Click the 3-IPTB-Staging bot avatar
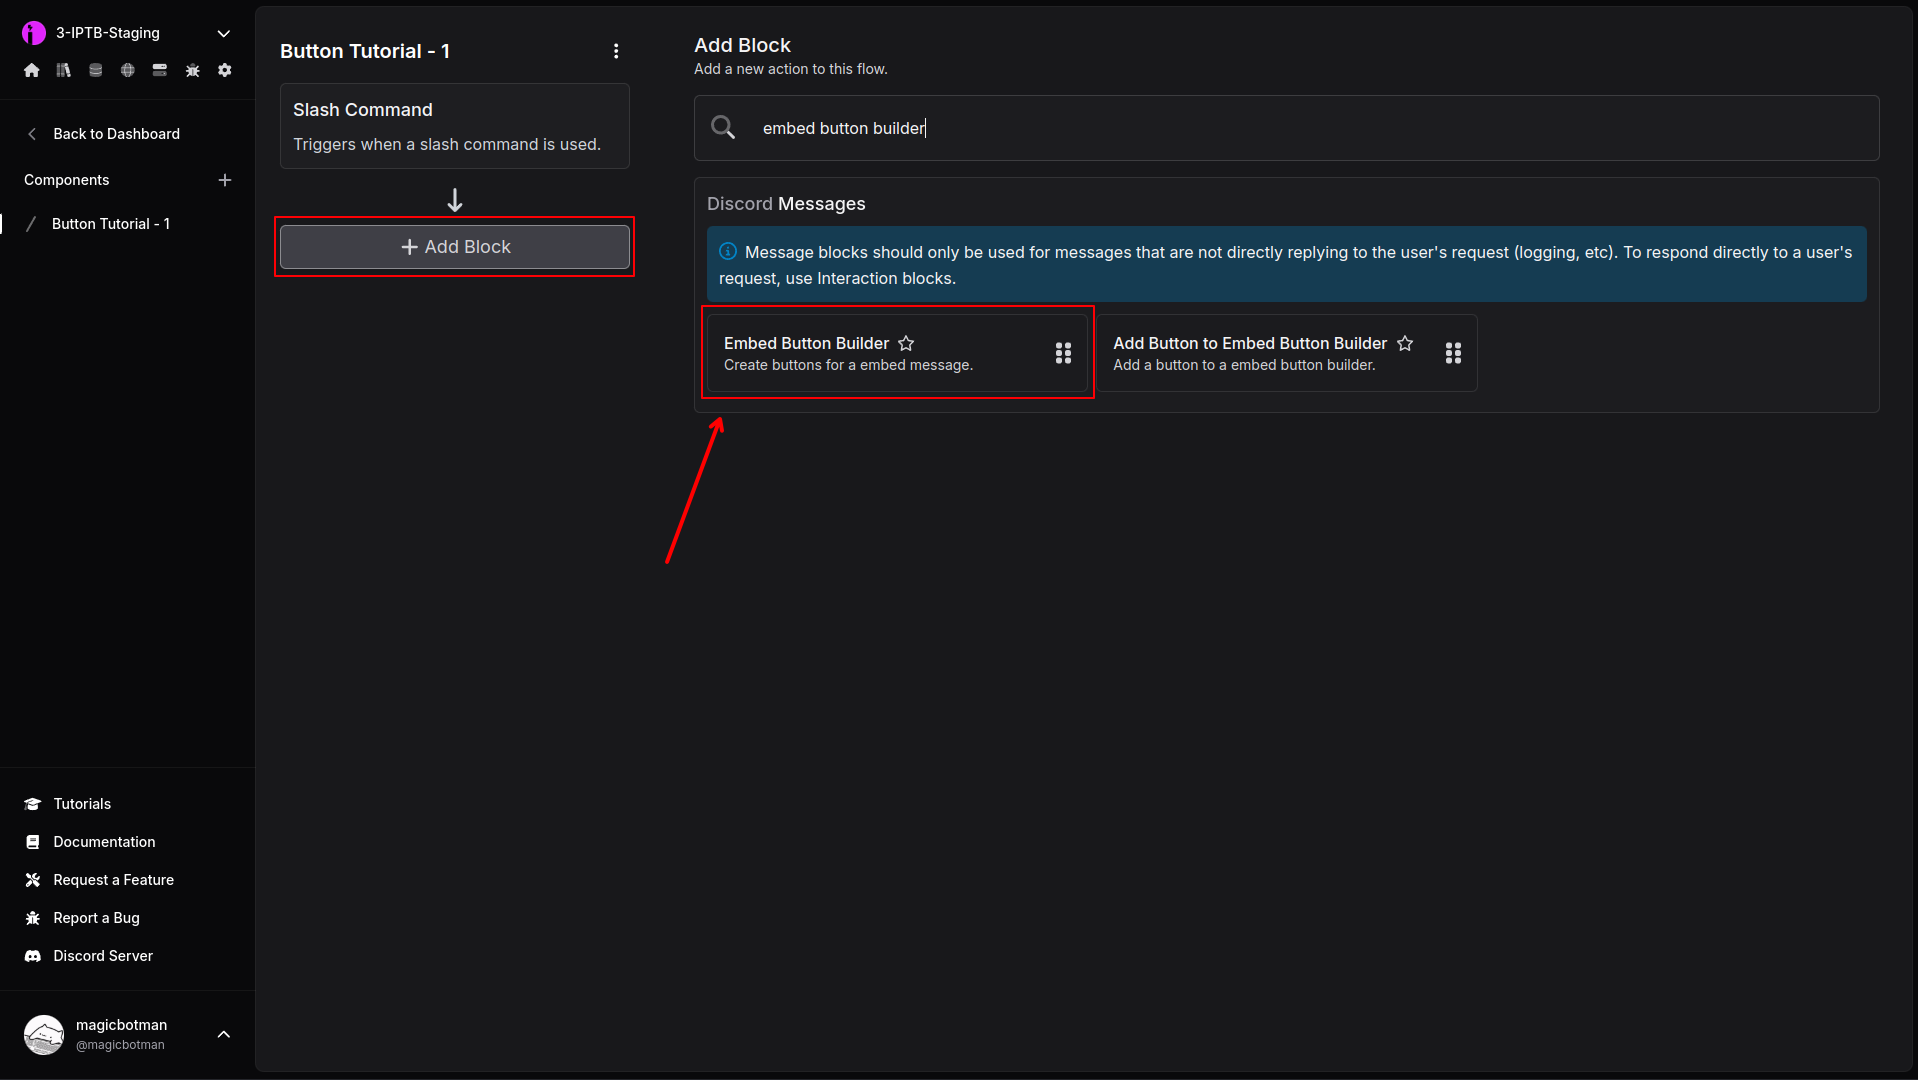1918x1080 pixels. 34,33
